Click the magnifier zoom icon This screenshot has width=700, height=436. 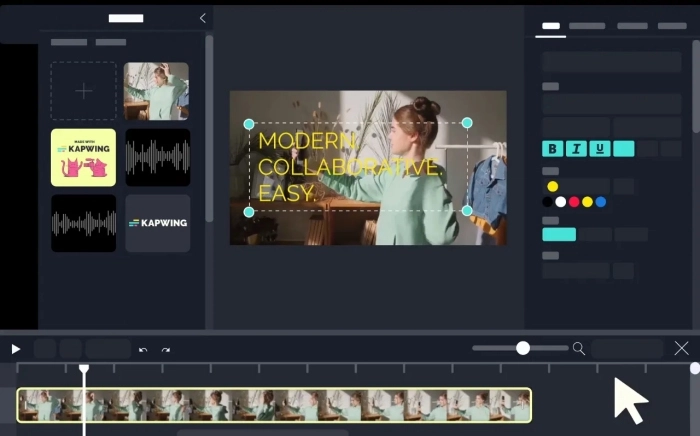point(578,348)
